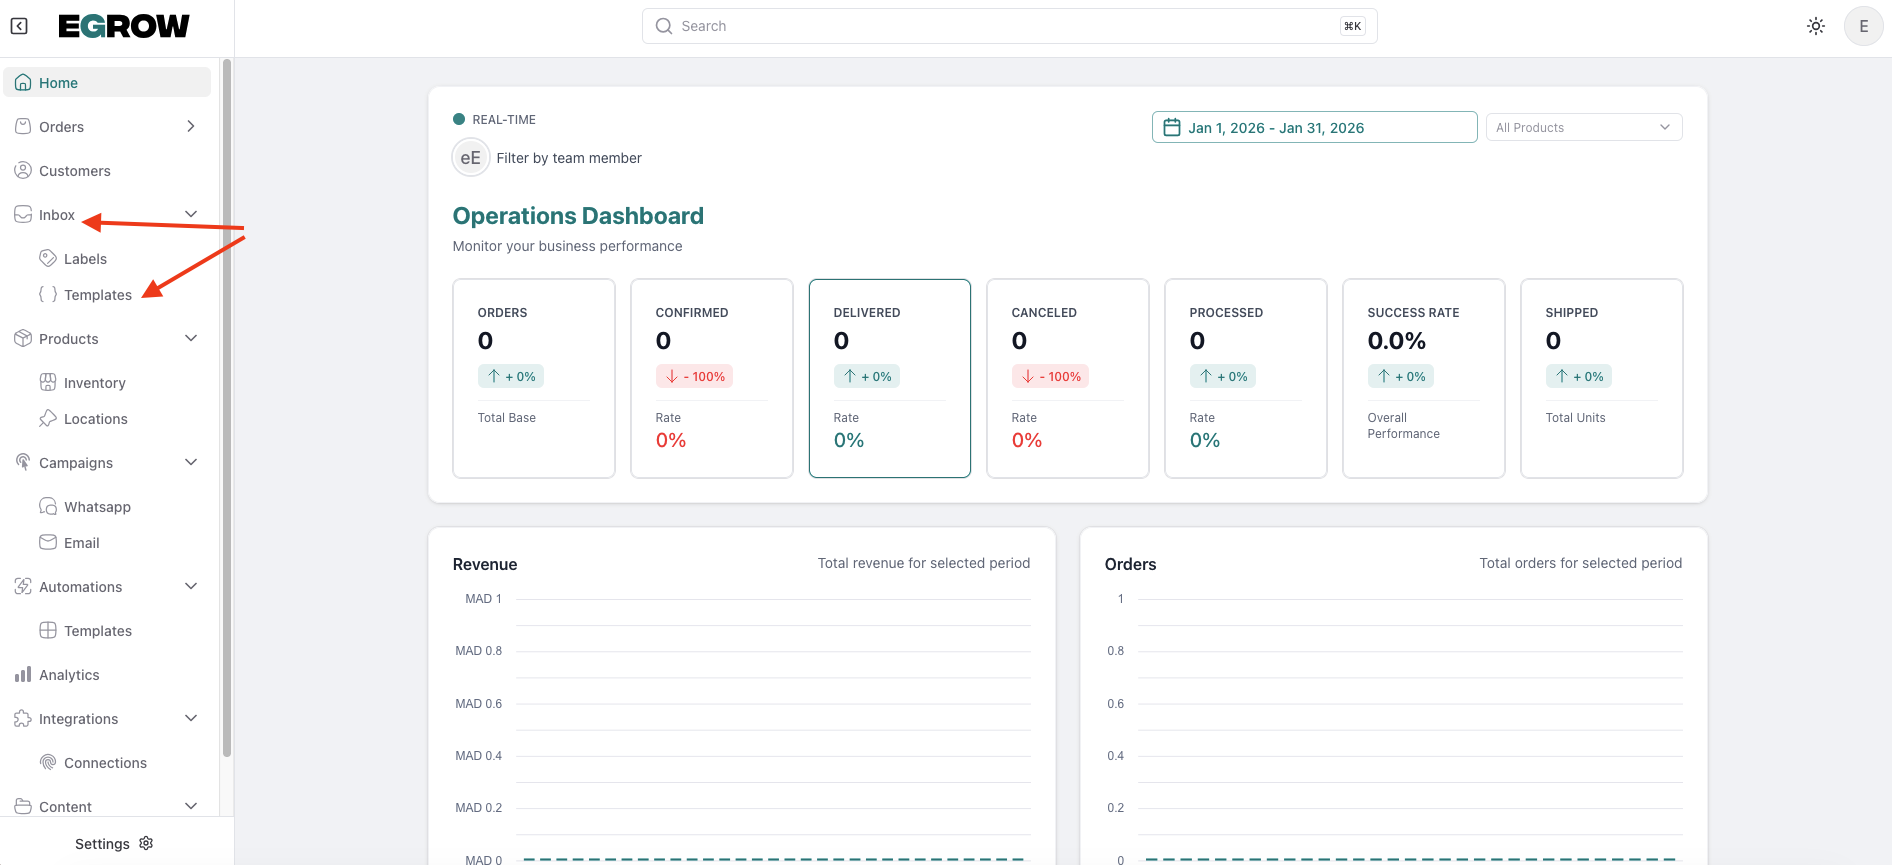Viewport: 1892px width, 865px height.
Task: Select the Delivered stats card
Action: coord(889,378)
